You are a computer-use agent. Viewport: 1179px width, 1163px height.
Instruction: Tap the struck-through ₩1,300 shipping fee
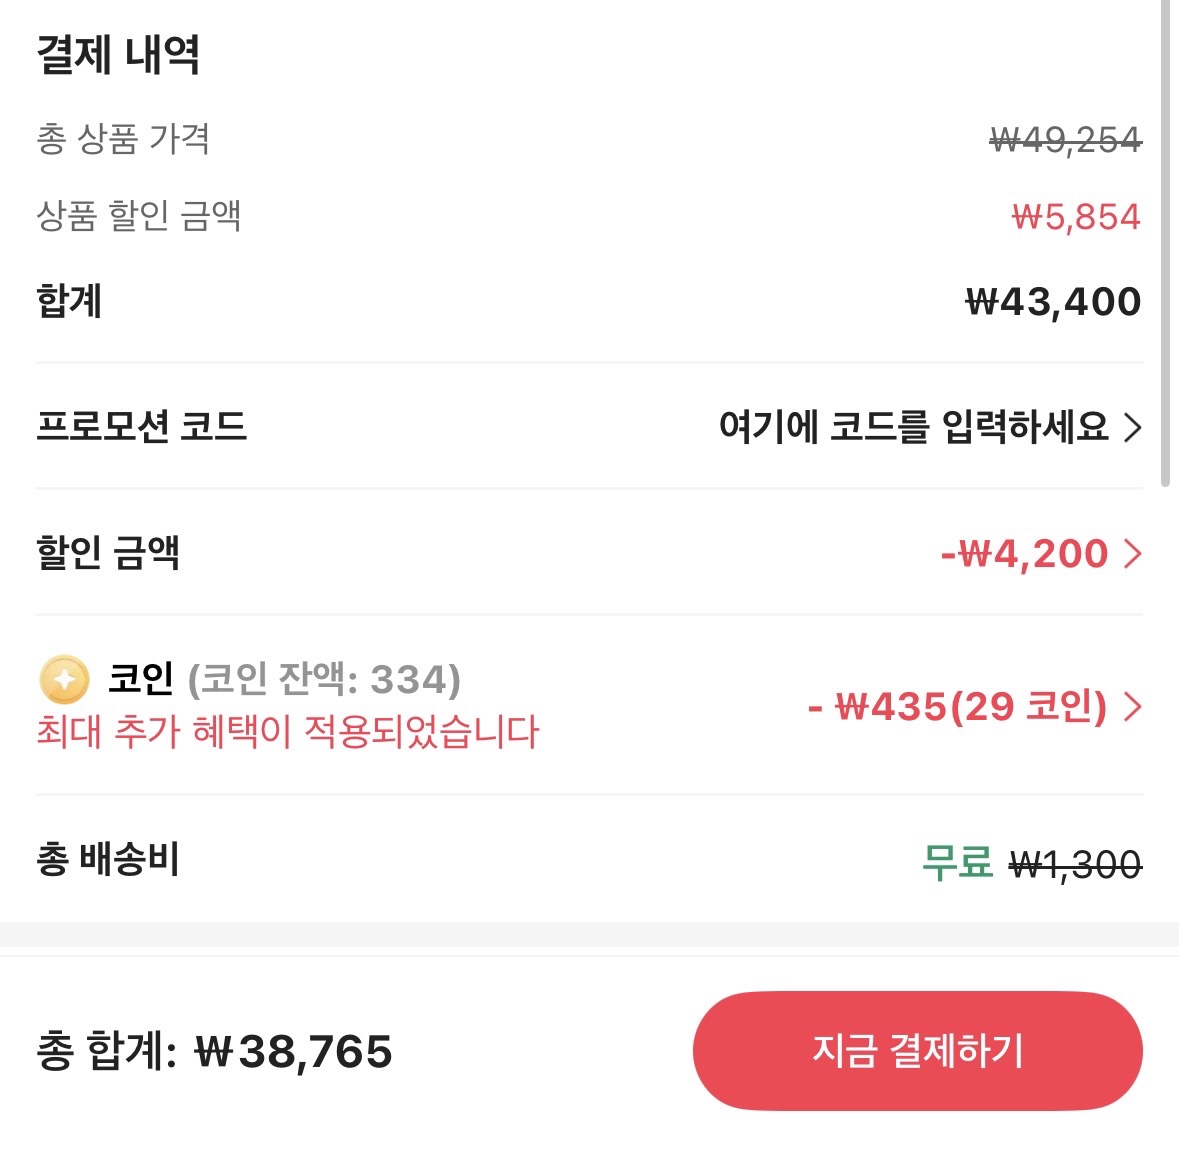pos(1075,864)
